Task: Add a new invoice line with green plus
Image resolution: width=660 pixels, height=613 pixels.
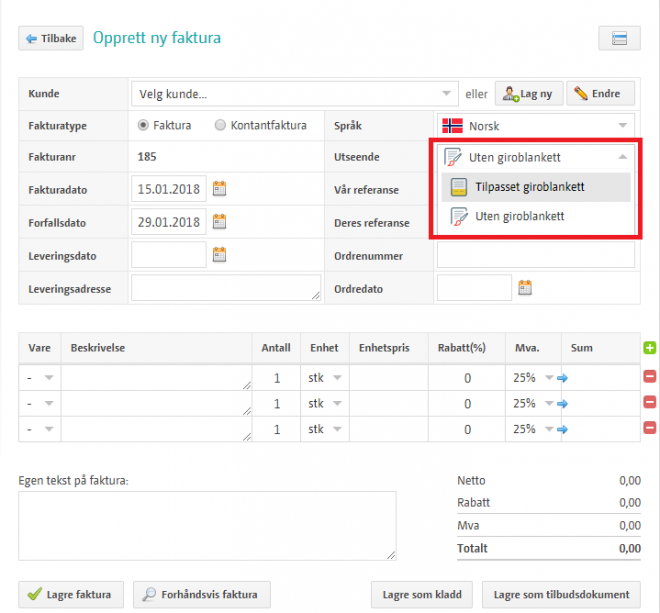Action: pos(649,348)
